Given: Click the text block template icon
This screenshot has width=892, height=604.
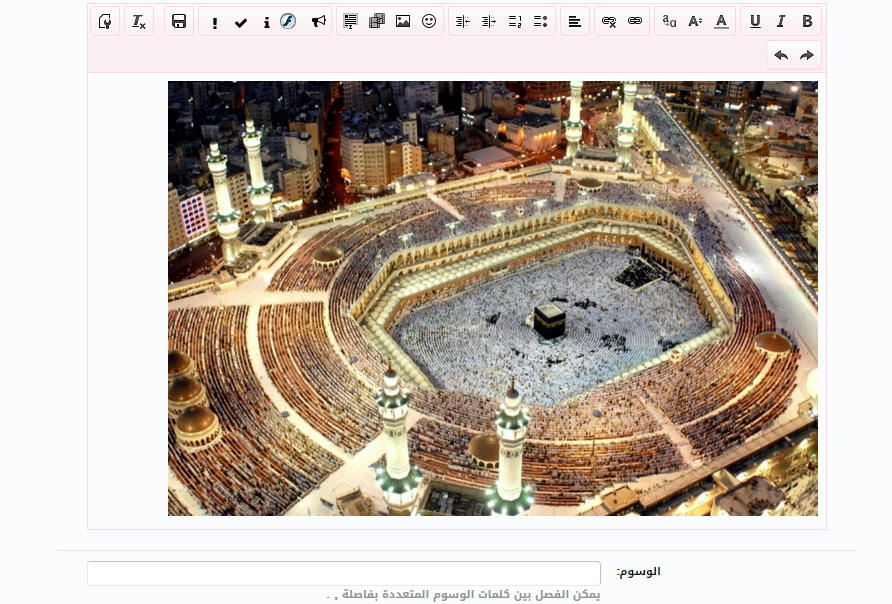Looking at the screenshot, I should click(350, 22).
